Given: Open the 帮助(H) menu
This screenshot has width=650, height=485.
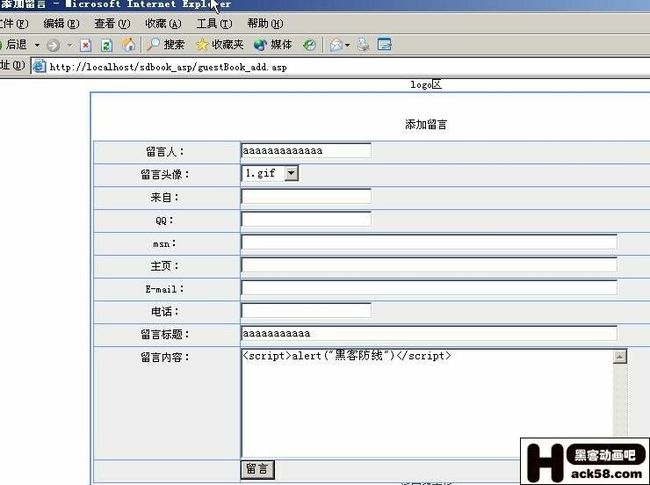Looking at the screenshot, I should 265,24.
